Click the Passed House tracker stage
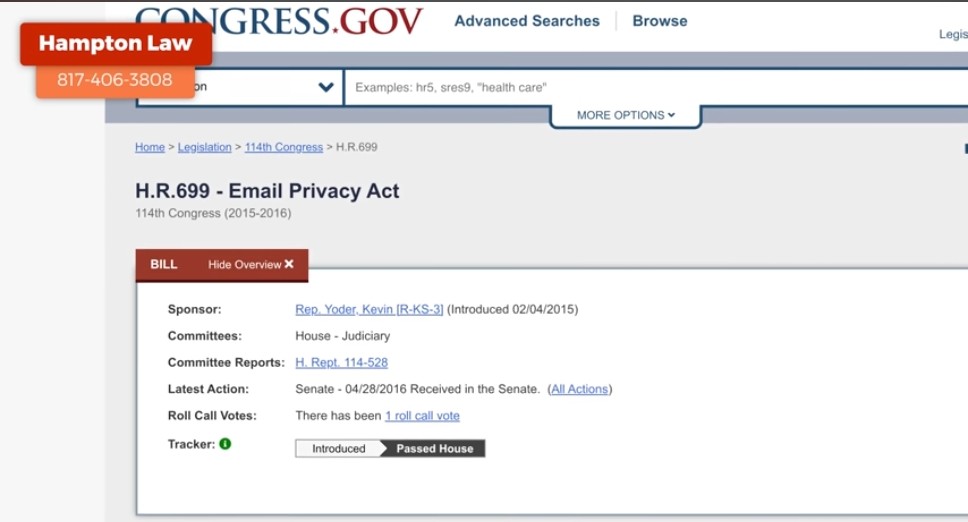 click(x=435, y=449)
